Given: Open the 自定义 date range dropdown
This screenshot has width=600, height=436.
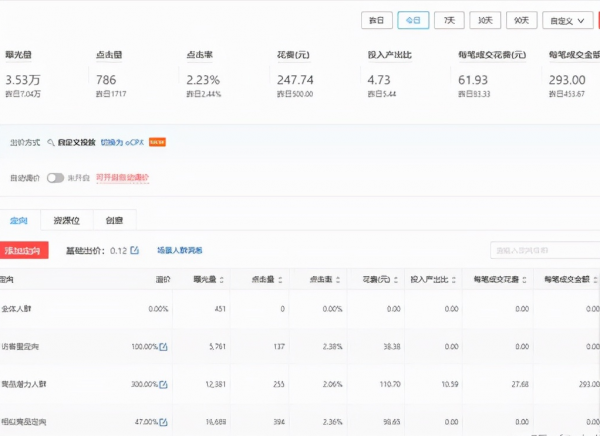Looking at the screenshot, I should 567,20.
